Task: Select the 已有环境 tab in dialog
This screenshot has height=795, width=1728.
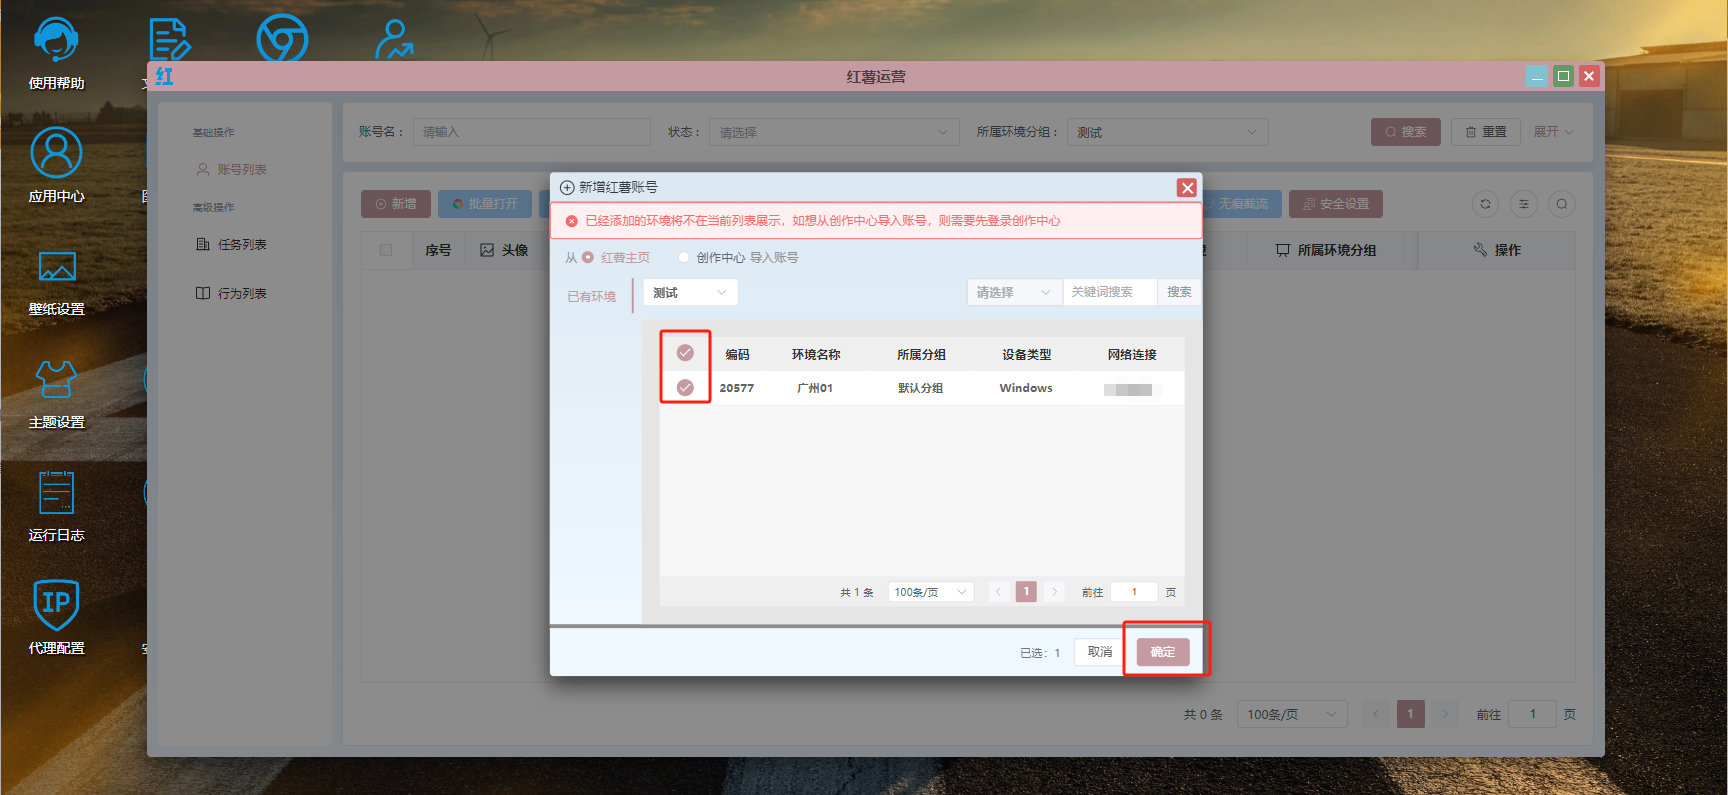Action: click(x=591, y=296)
